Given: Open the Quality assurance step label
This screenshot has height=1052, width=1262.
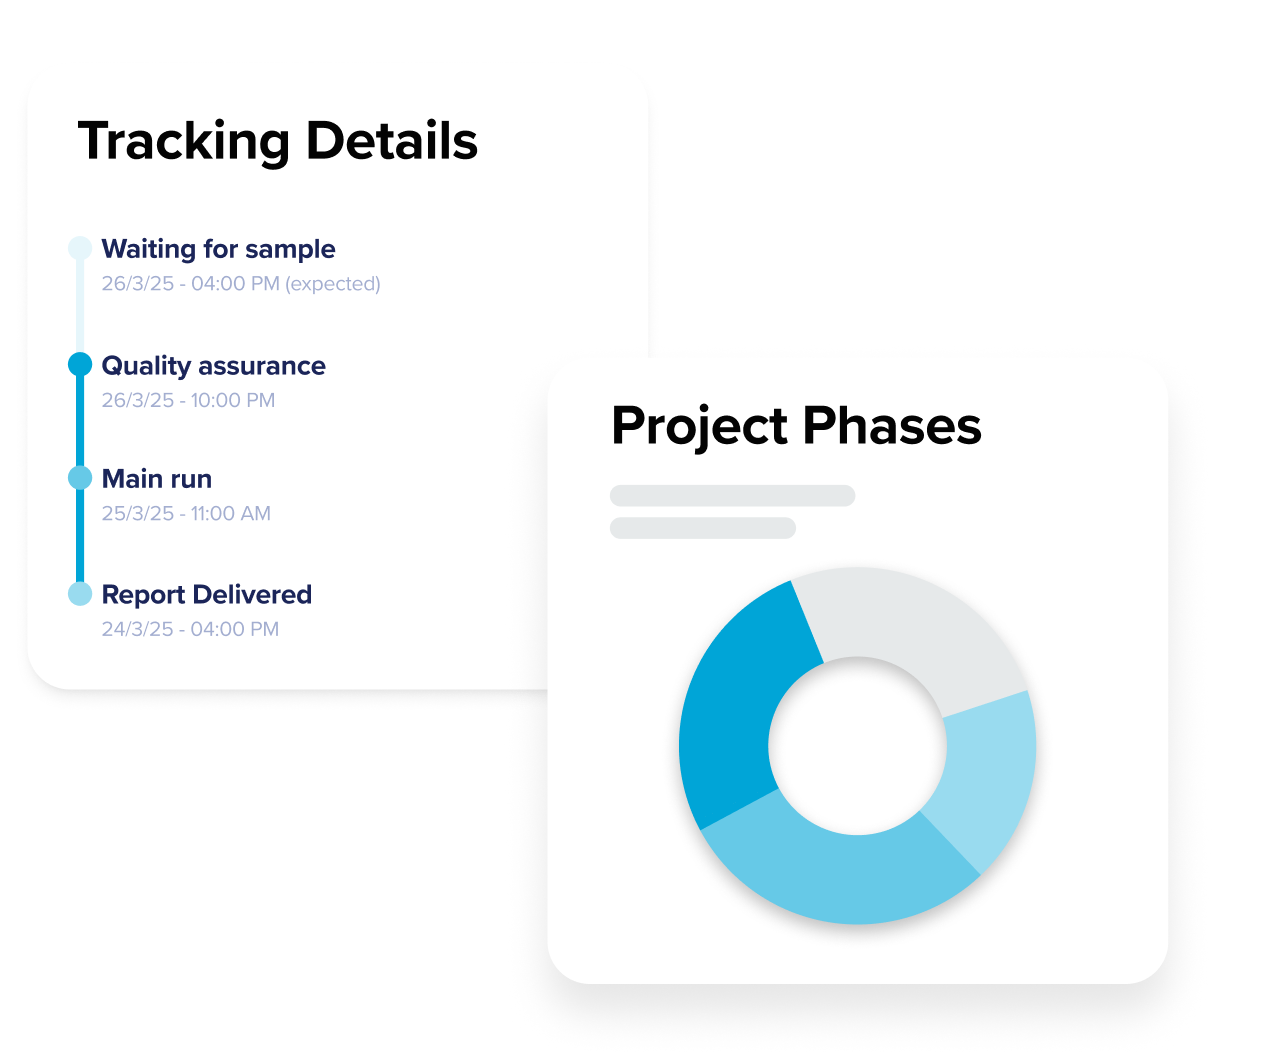Looking at the screenshot, I should point(213,366).
